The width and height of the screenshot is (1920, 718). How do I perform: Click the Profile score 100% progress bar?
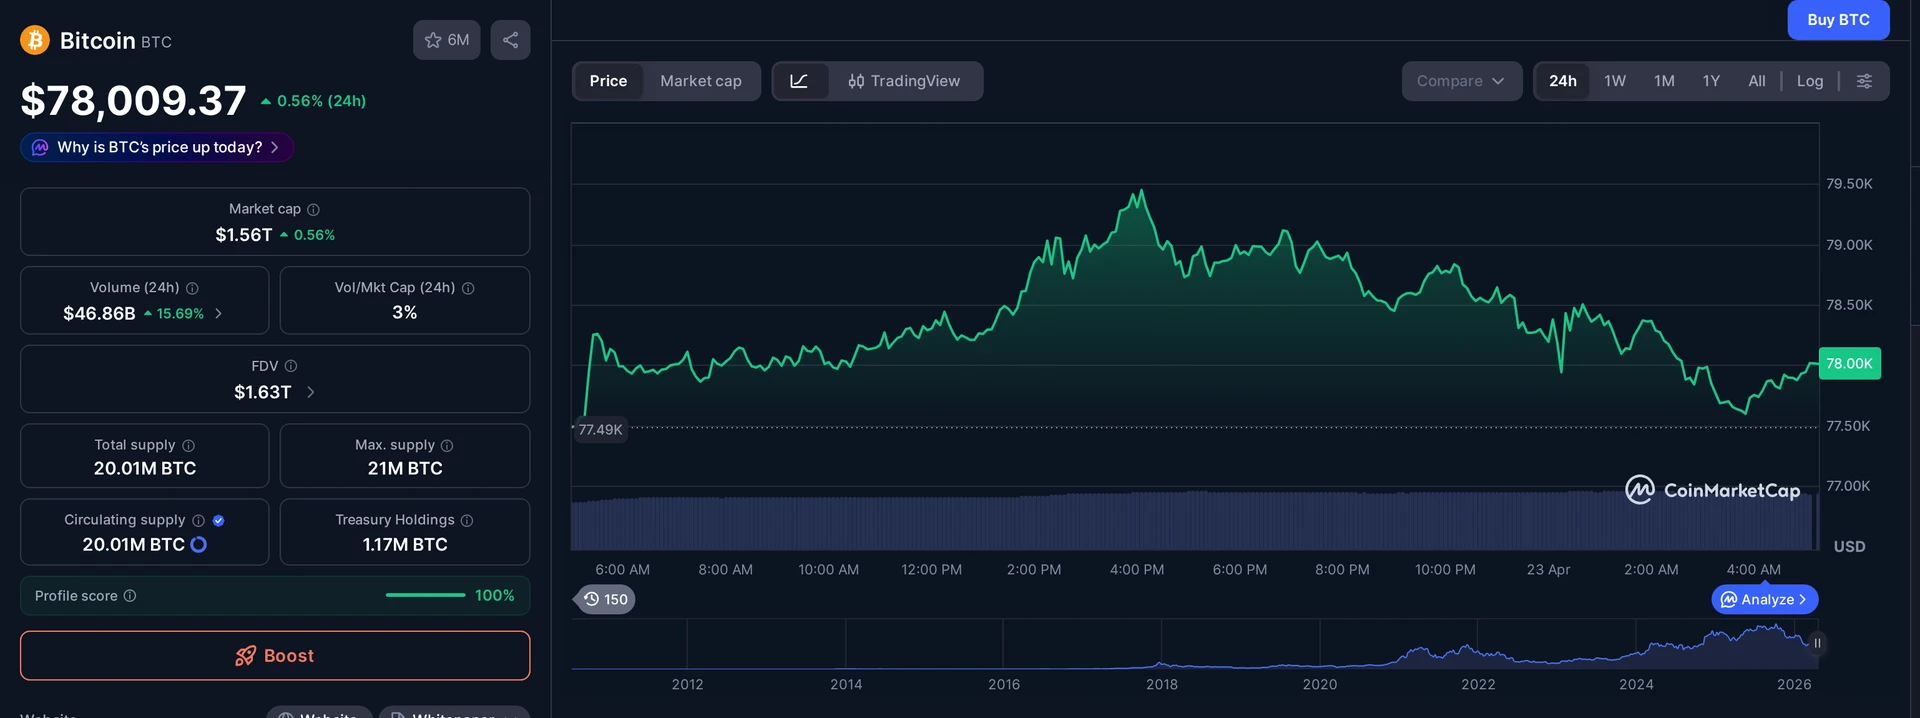[425, 595]
